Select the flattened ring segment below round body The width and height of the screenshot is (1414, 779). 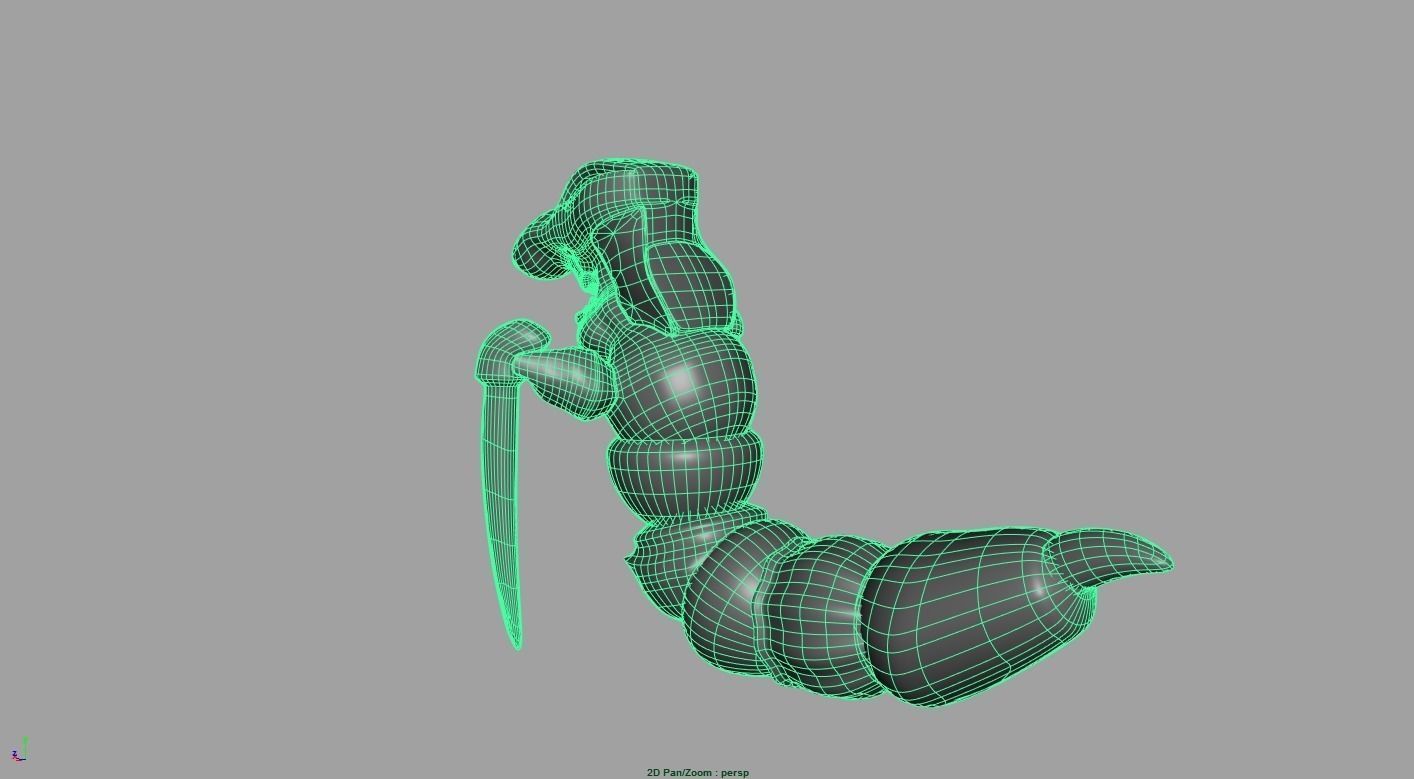coord(685,478)
